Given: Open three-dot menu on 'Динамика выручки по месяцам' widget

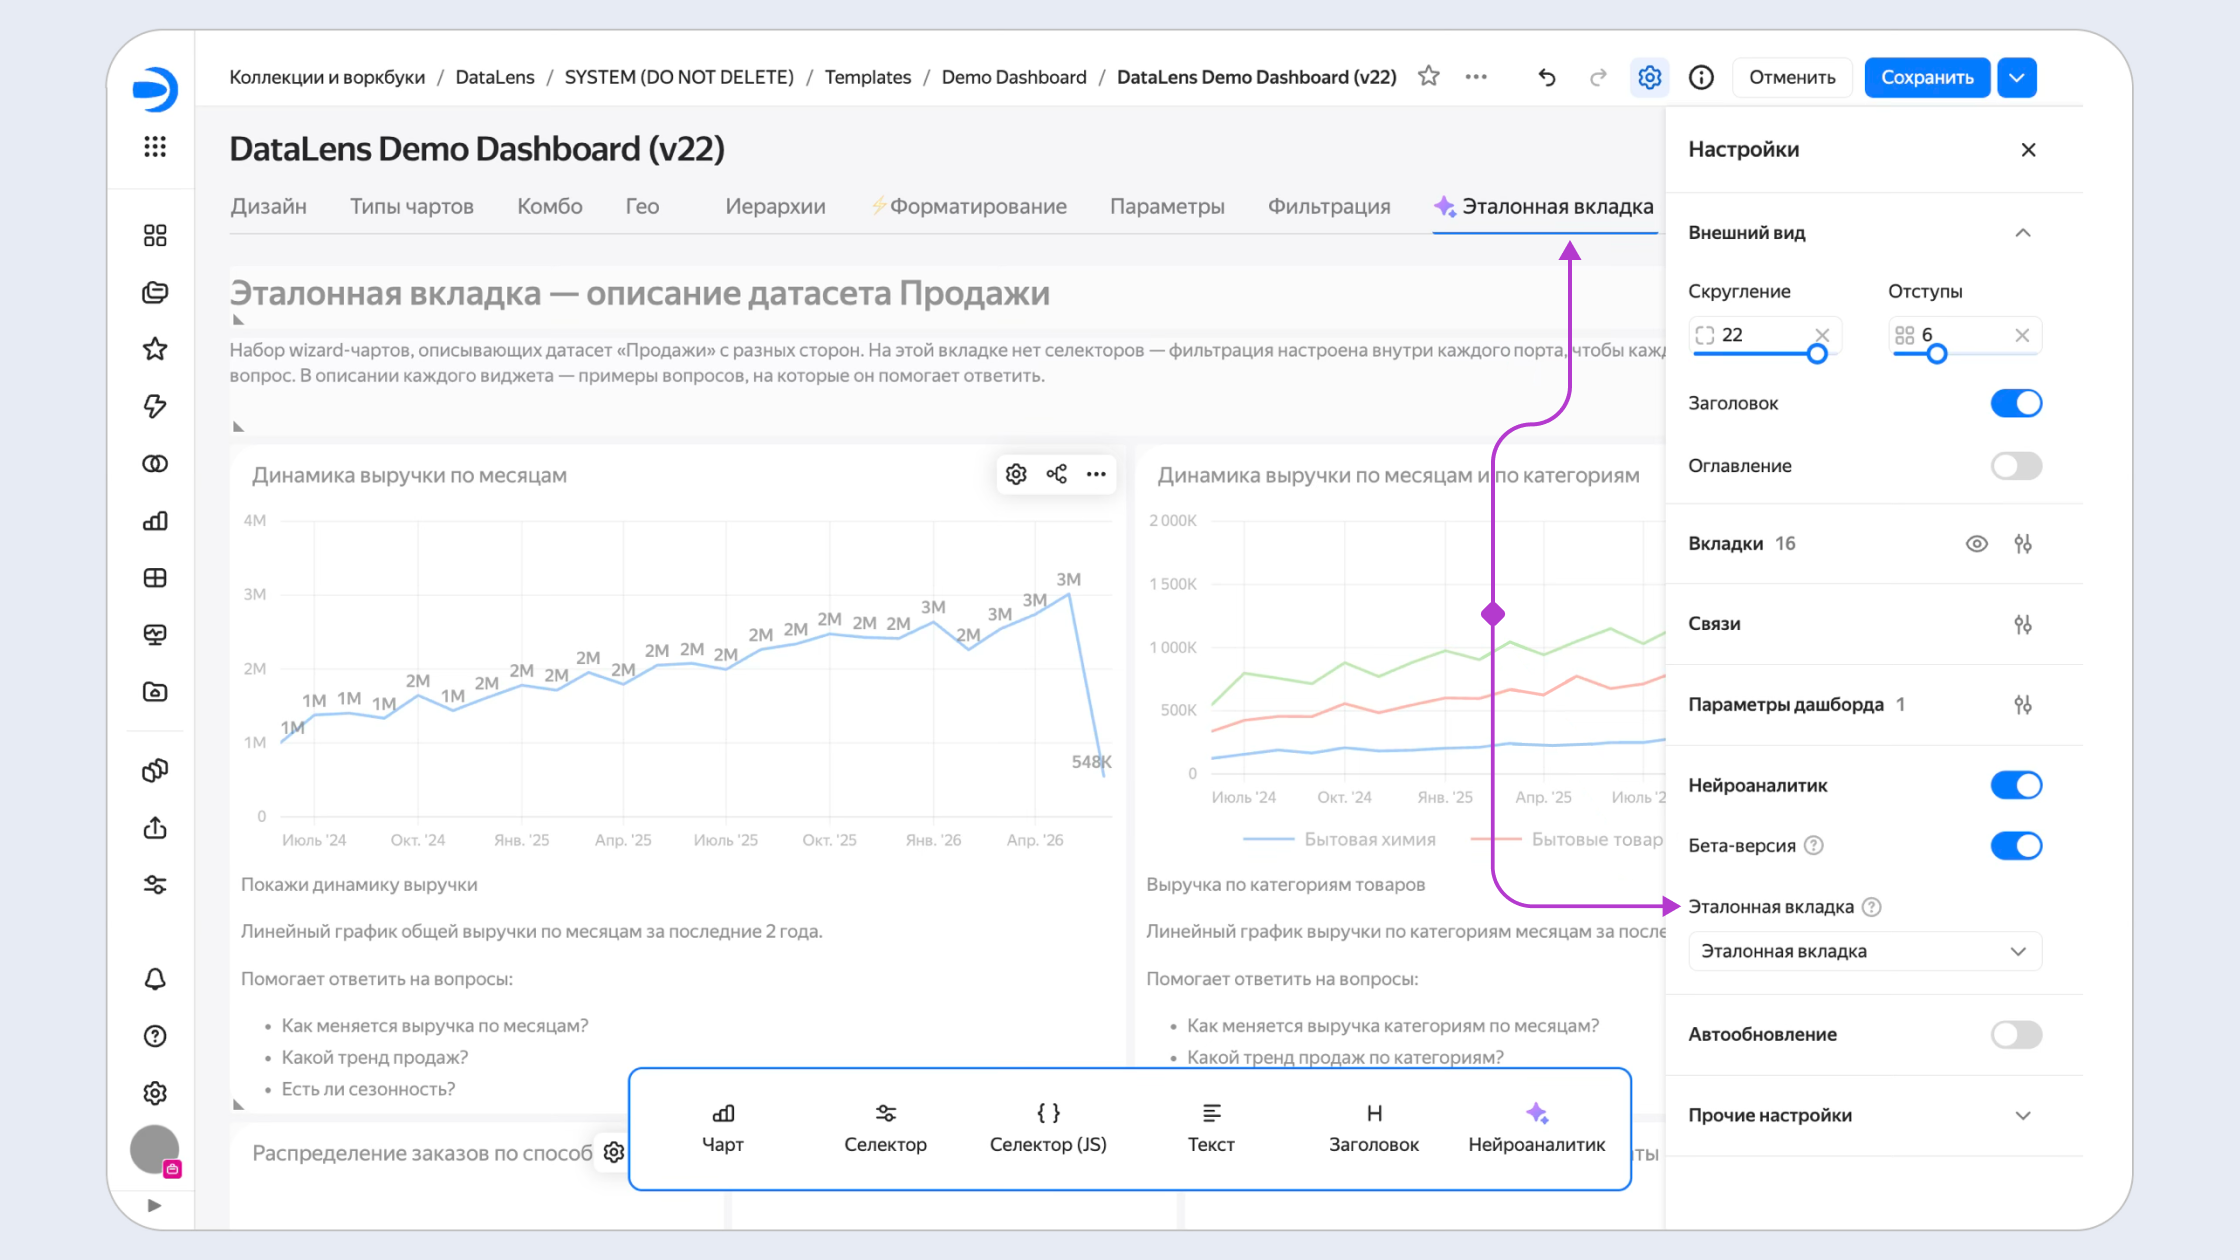Looking at the screenshot, I should (1096, 474).
